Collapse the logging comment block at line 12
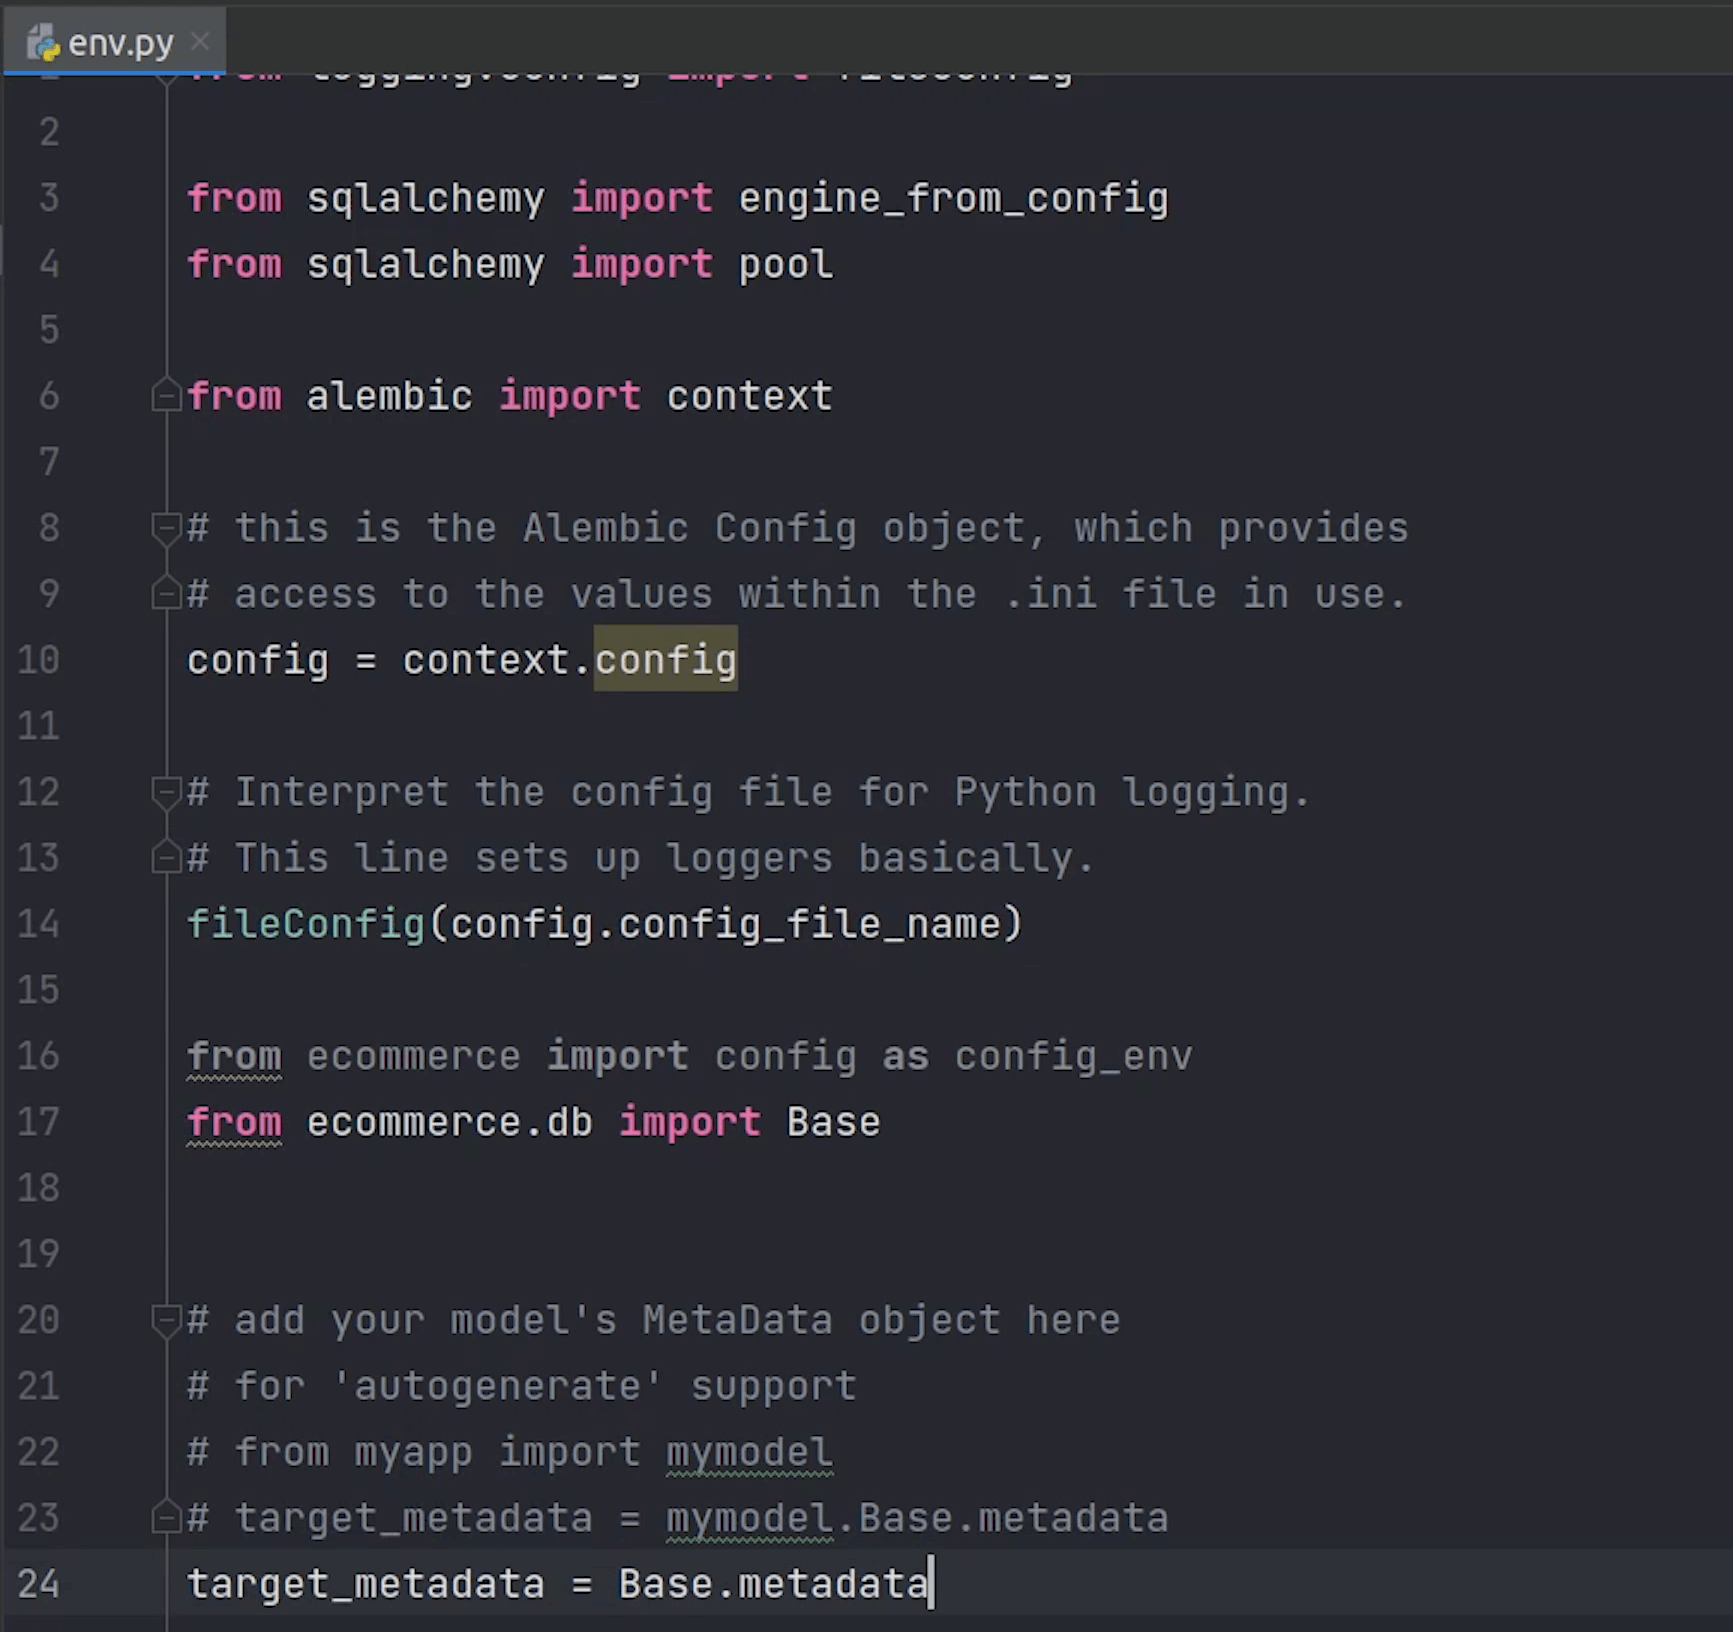 pos(165,792)
